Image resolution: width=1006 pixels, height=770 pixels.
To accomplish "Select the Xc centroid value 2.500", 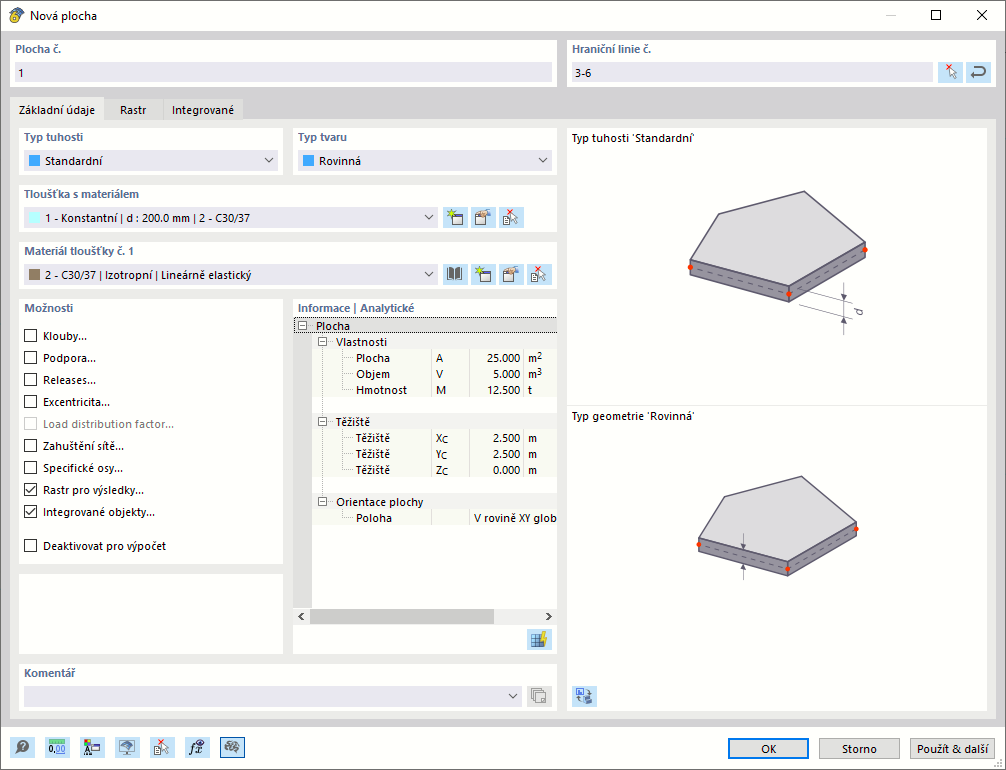I will tap(506, 438).
